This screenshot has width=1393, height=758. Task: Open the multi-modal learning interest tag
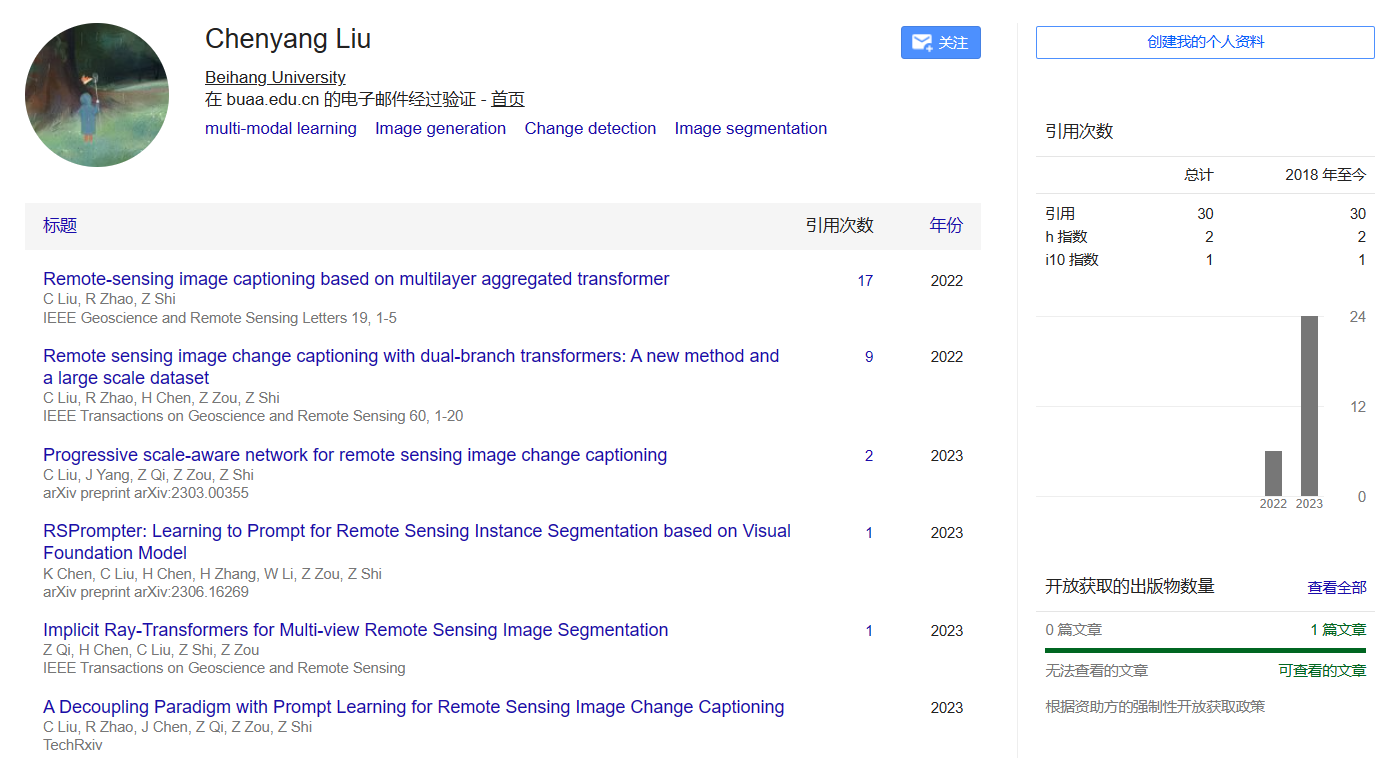point(280,128)
